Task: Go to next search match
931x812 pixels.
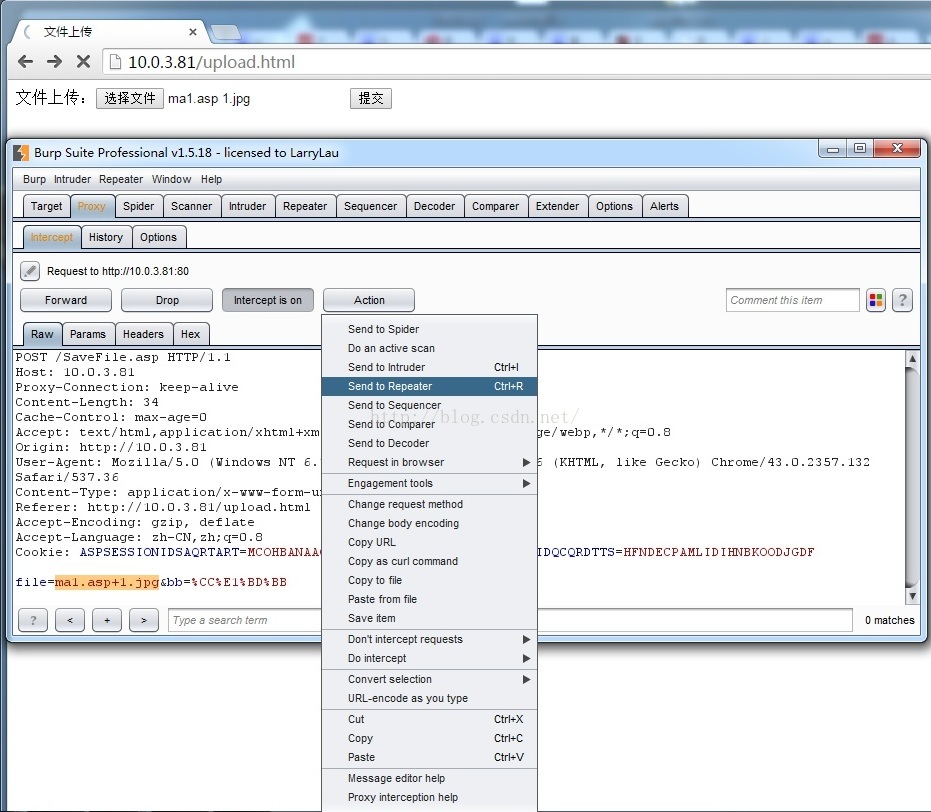Action: (x=144, y=620)
